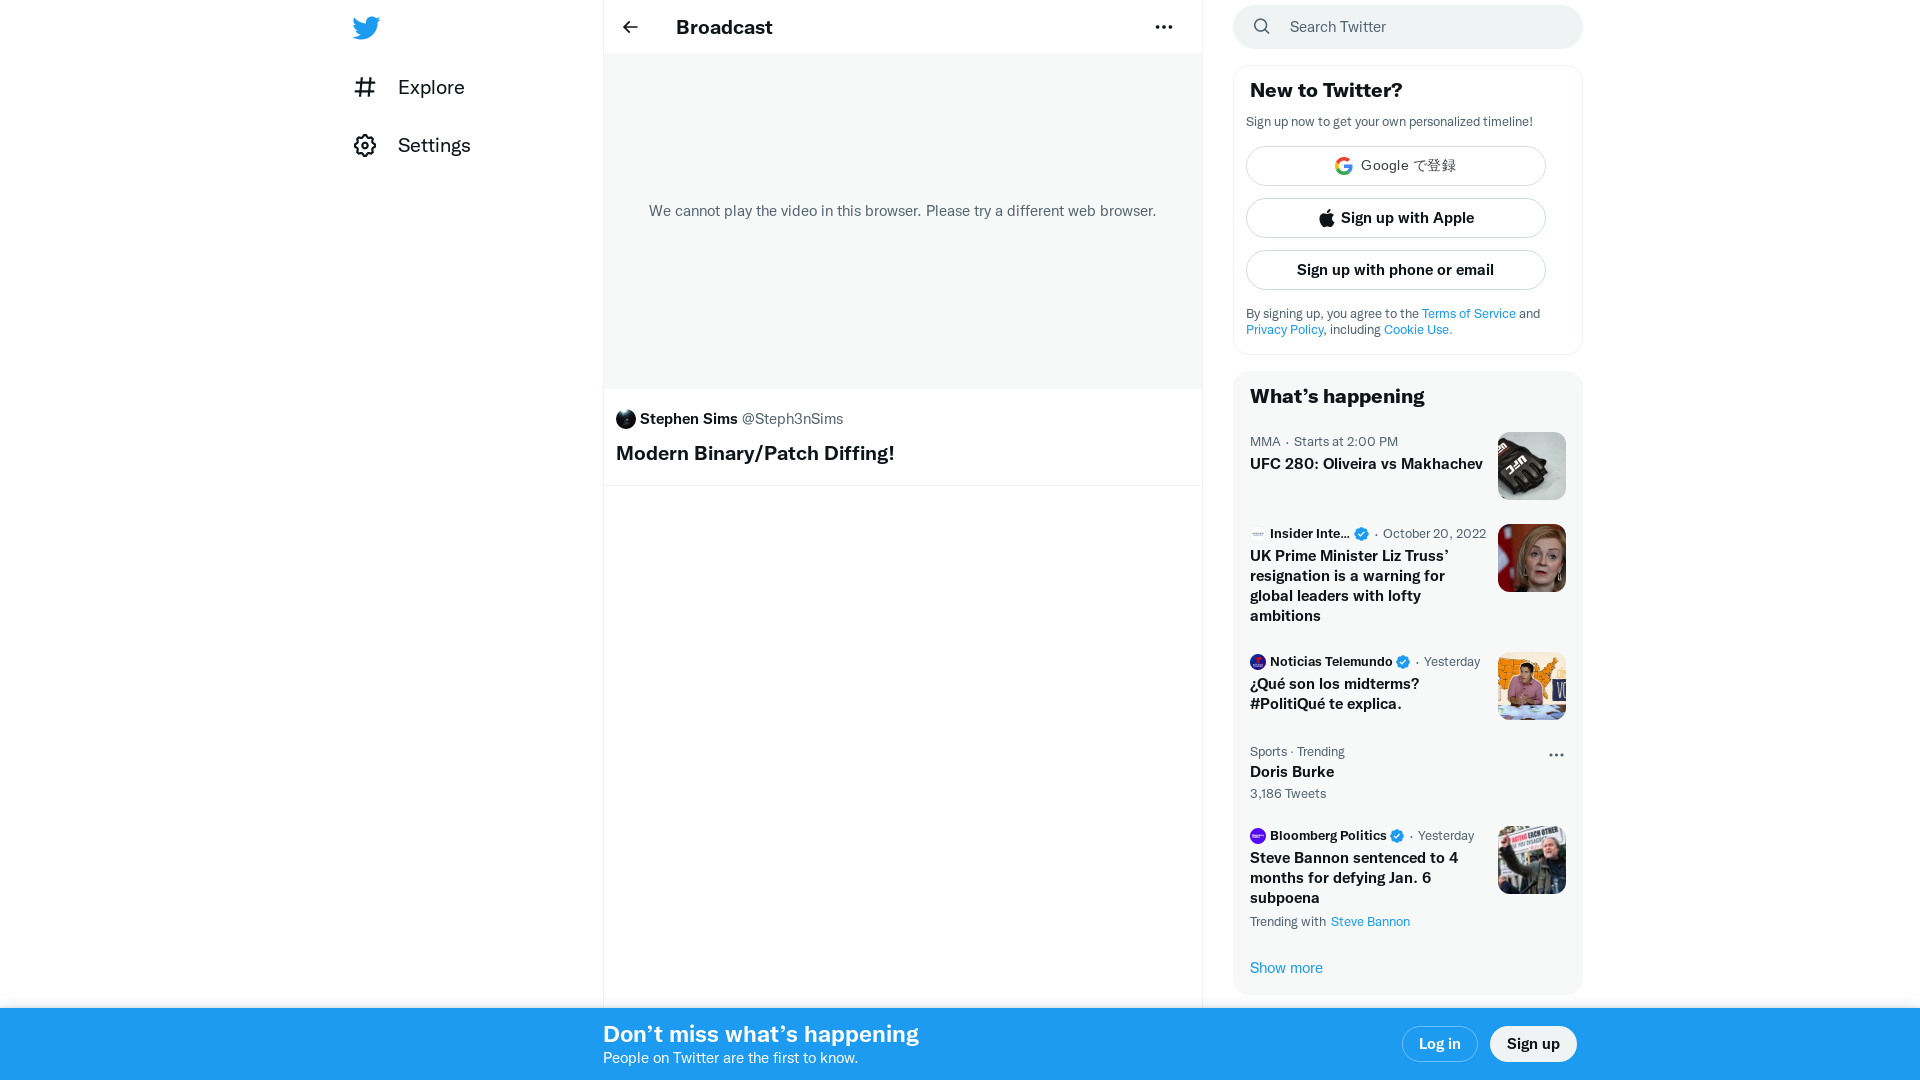Expand trends with Show more

1286,967
